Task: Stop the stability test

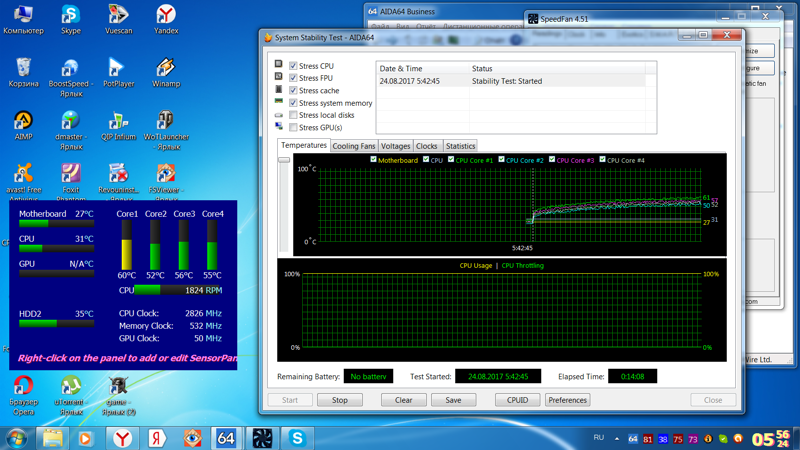Action: coord(340,400)
